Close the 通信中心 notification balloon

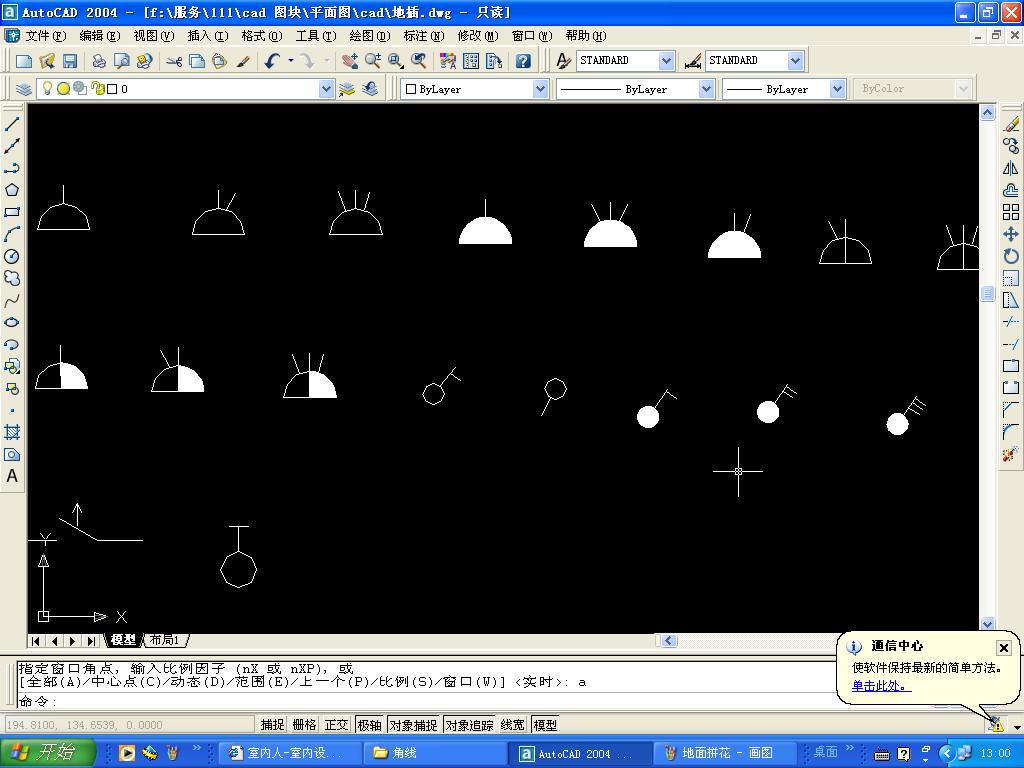coord(1004,647)
